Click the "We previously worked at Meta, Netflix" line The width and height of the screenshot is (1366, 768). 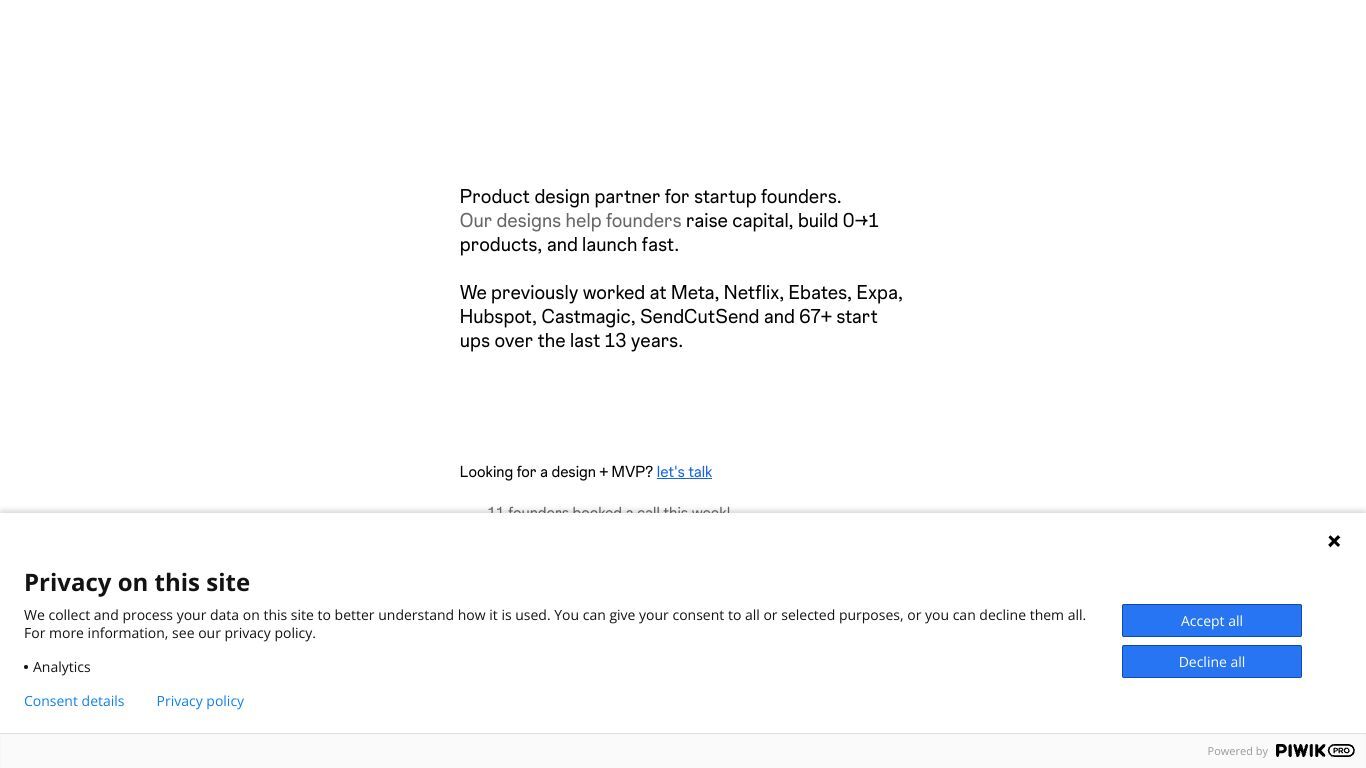pos(681,293)
